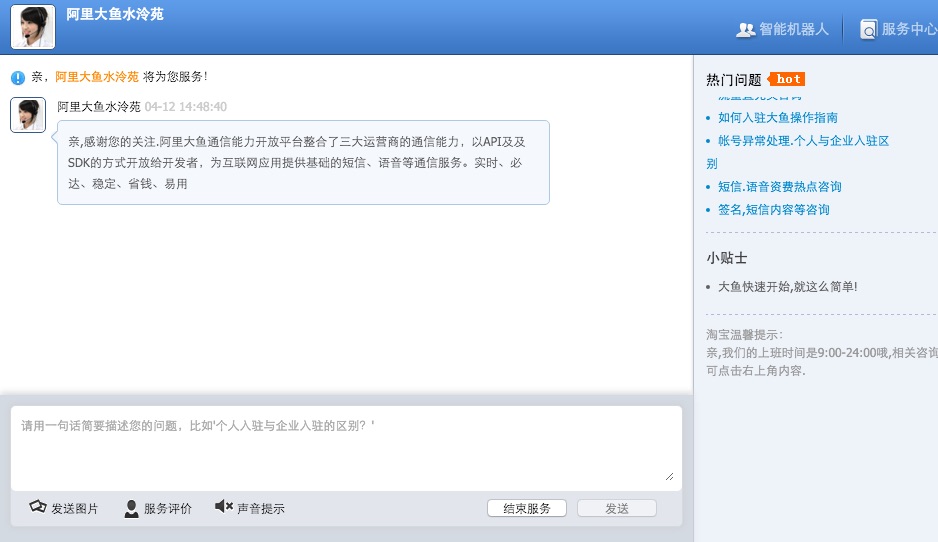This screenshot has width=938, height=542.
Task: Click the 热门问题 heading
Action: click(x=733, y=80)
